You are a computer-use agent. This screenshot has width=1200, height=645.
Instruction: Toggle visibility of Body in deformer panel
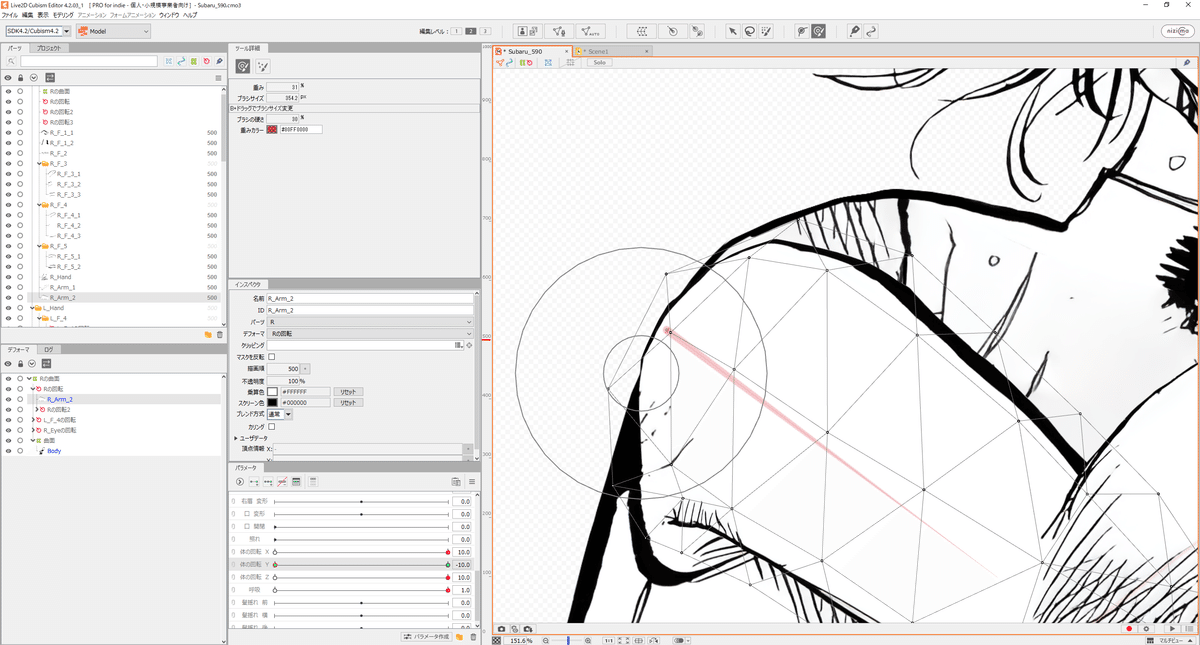tap(8, 451)
